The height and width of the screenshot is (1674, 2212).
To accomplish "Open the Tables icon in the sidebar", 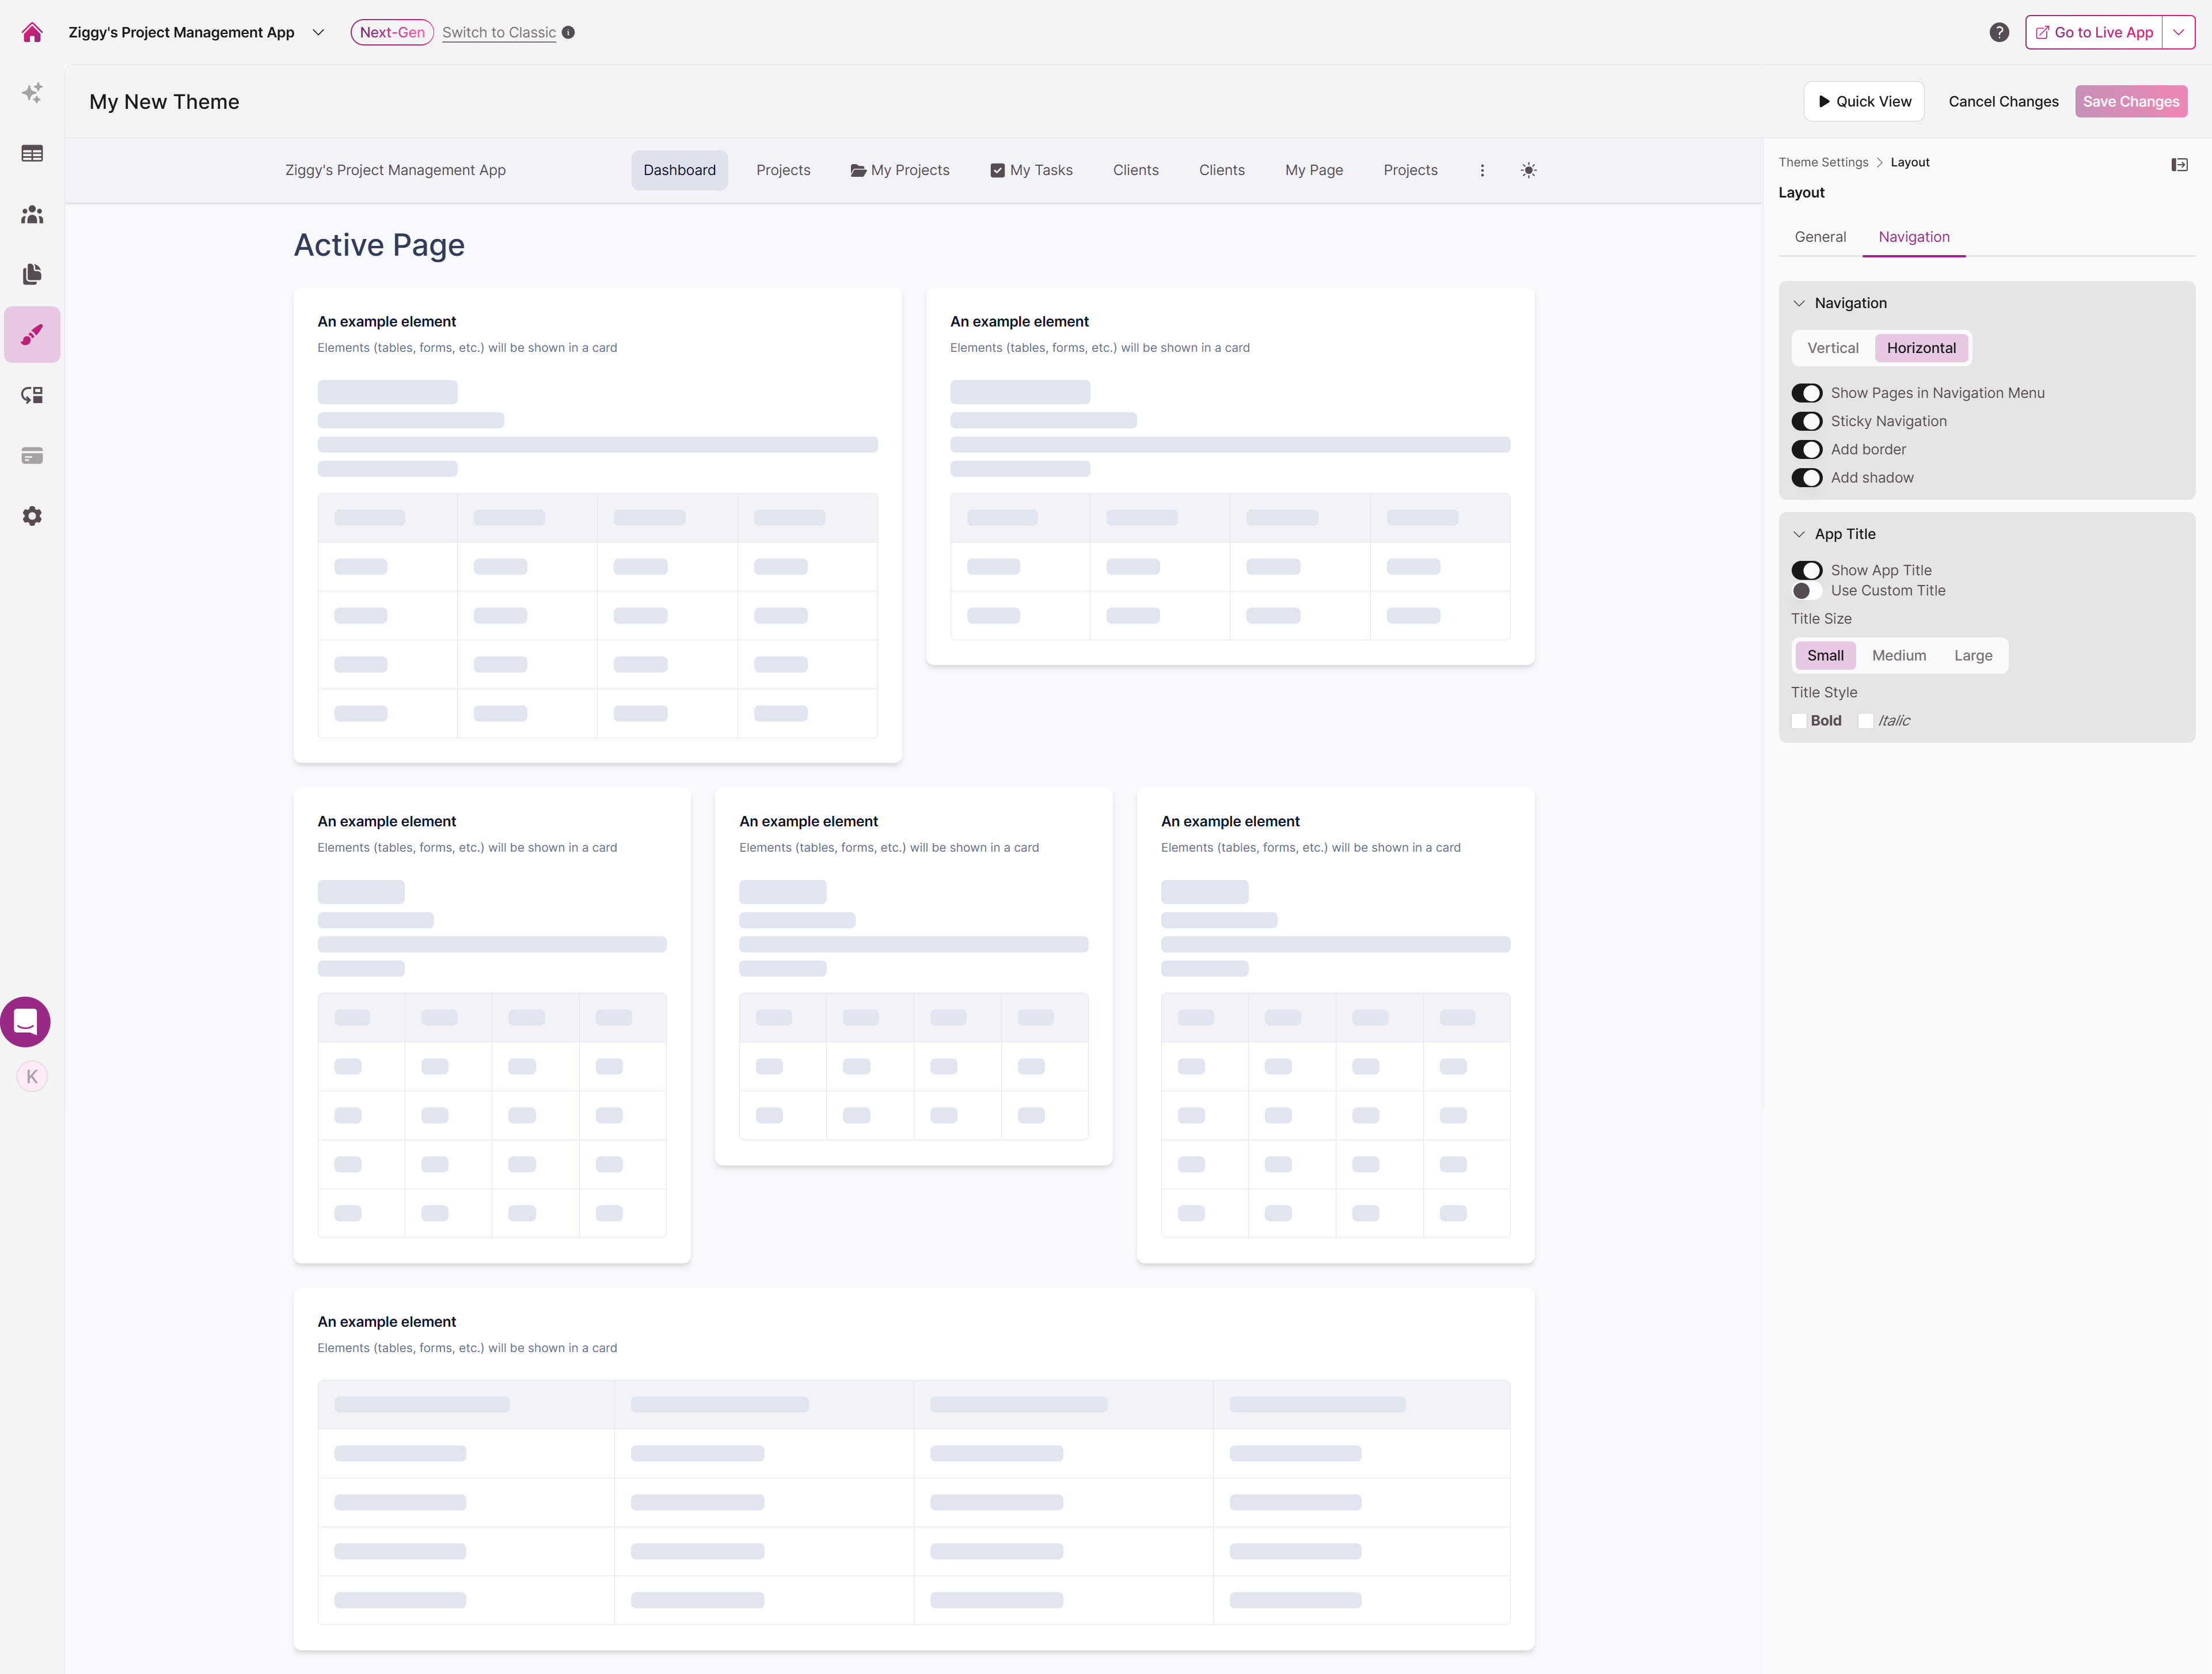I will tap(32, 153).
